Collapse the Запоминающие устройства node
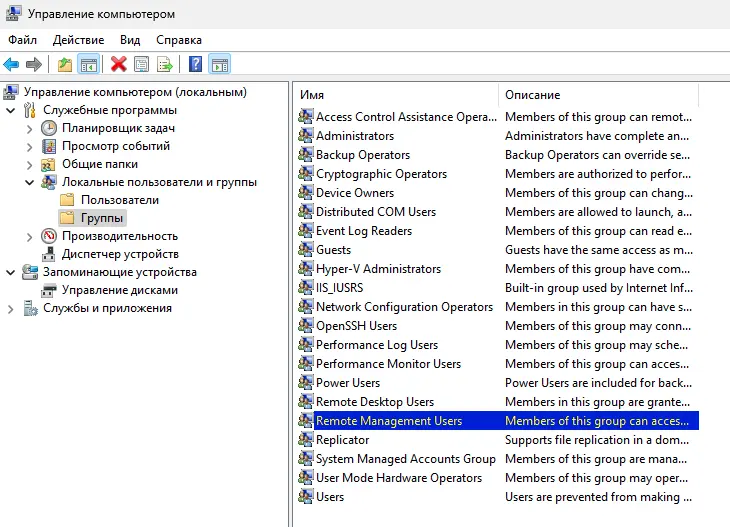730x527 pixels. [11, 272]
